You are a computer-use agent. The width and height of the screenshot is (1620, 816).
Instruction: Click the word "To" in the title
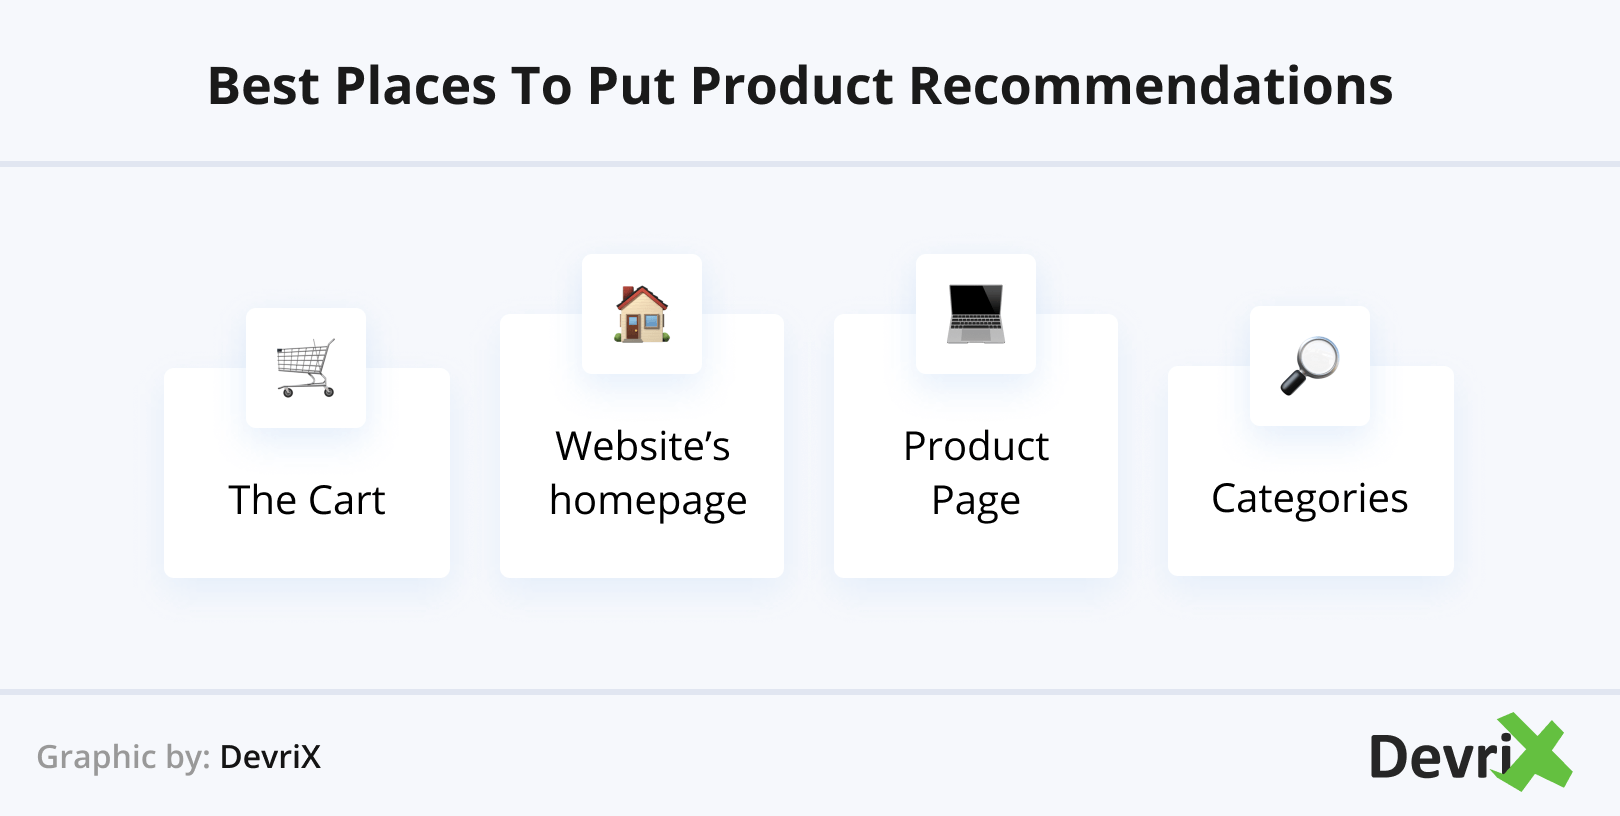pyautogui.click(x=541, y=86)
